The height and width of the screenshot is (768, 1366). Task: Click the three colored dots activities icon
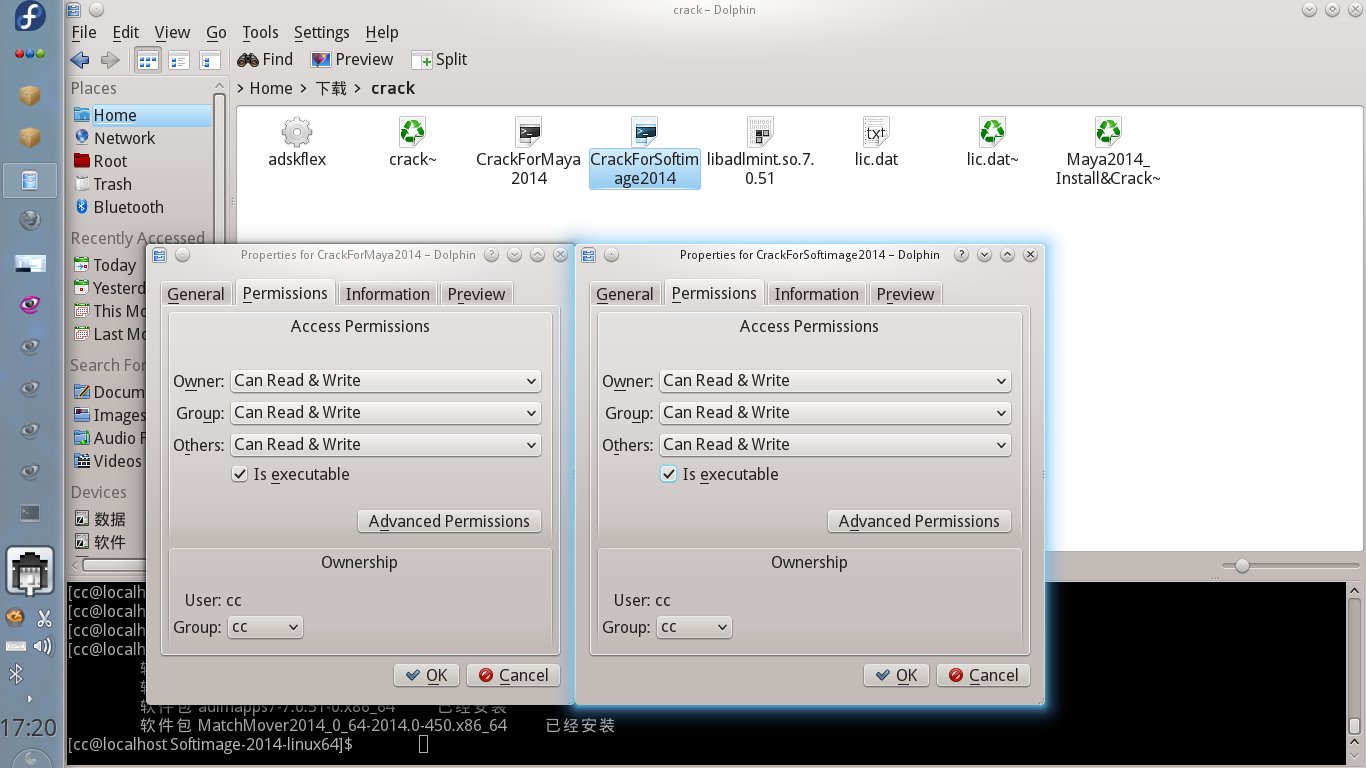(30, 54)
